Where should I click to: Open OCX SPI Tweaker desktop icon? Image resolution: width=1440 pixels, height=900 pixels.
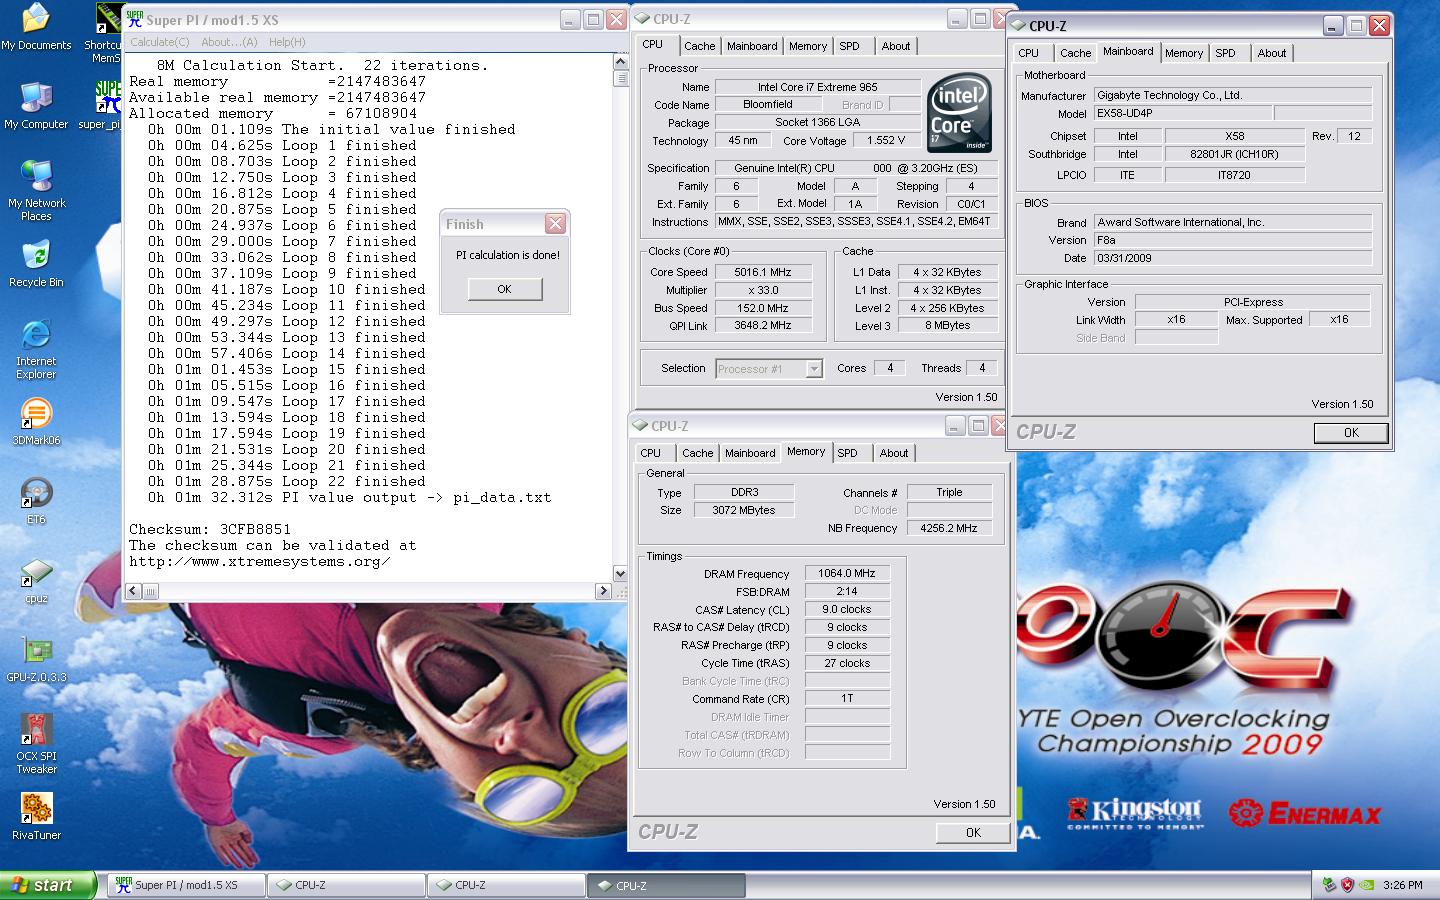tap(36, 743)
